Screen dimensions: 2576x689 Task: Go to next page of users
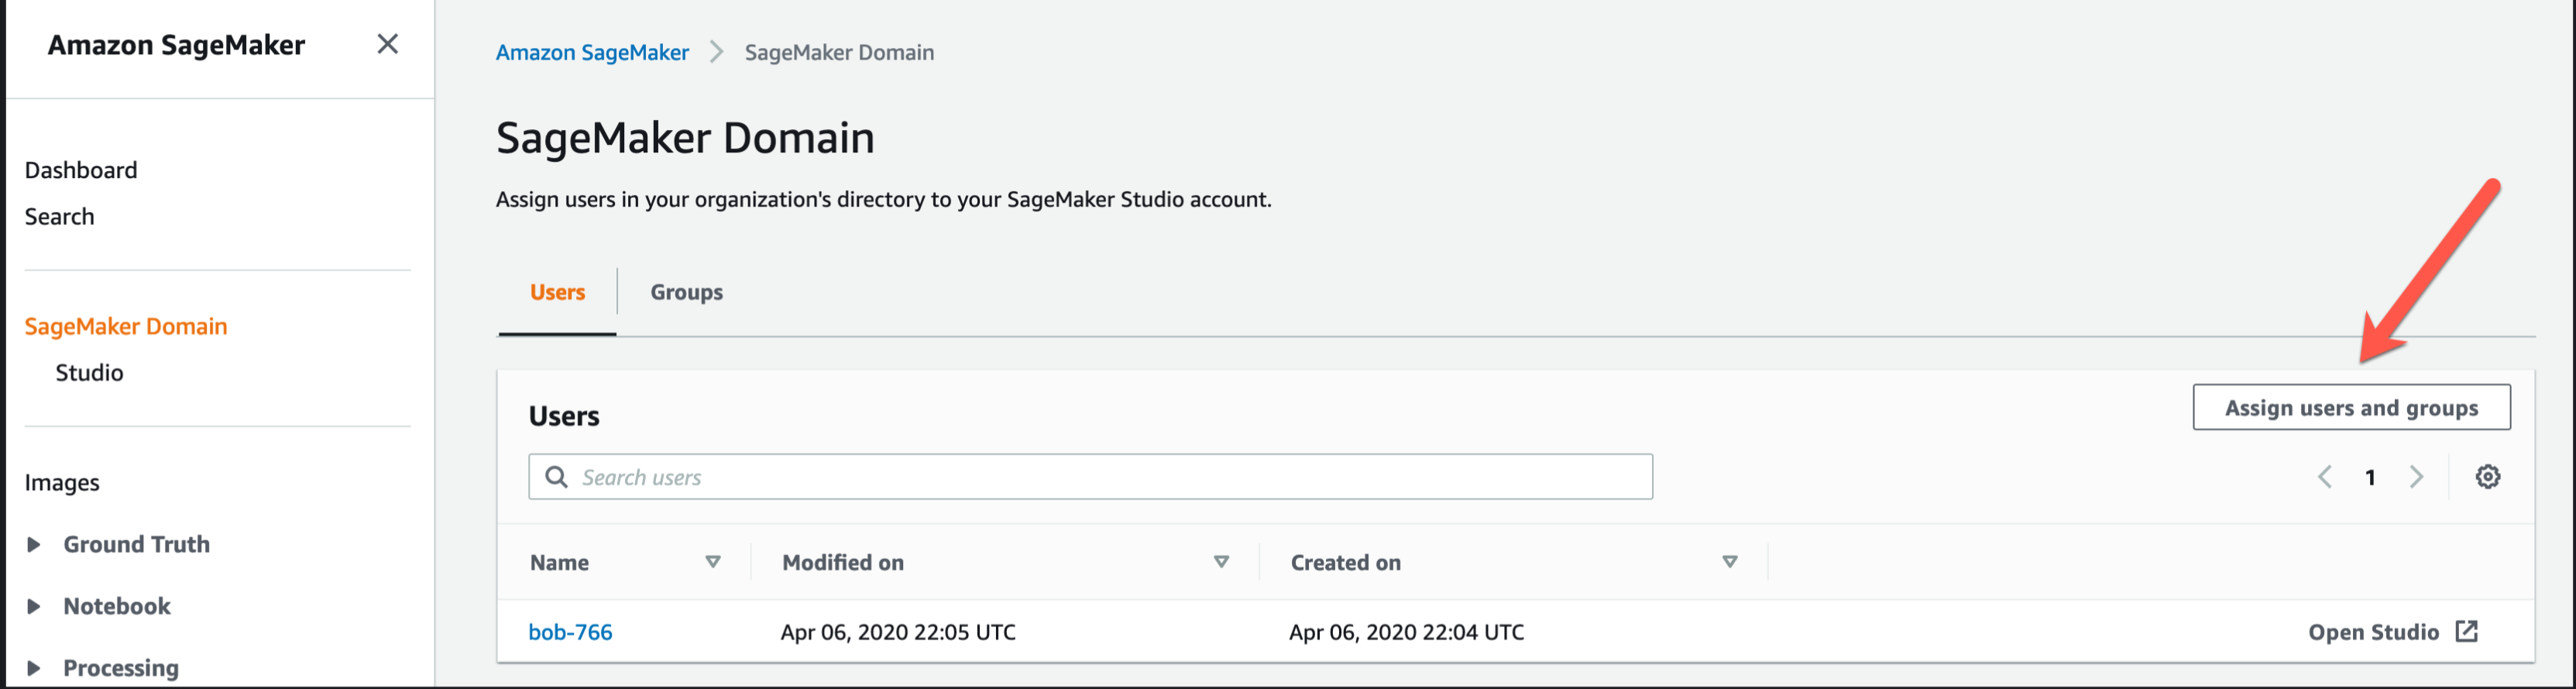click(x=2416, y=477)
